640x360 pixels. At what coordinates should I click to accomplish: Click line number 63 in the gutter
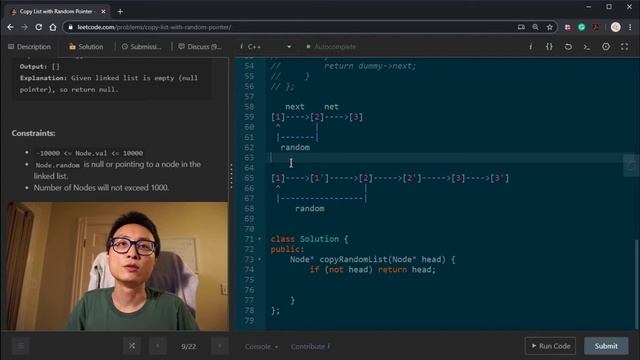click(x=249, y=158)
